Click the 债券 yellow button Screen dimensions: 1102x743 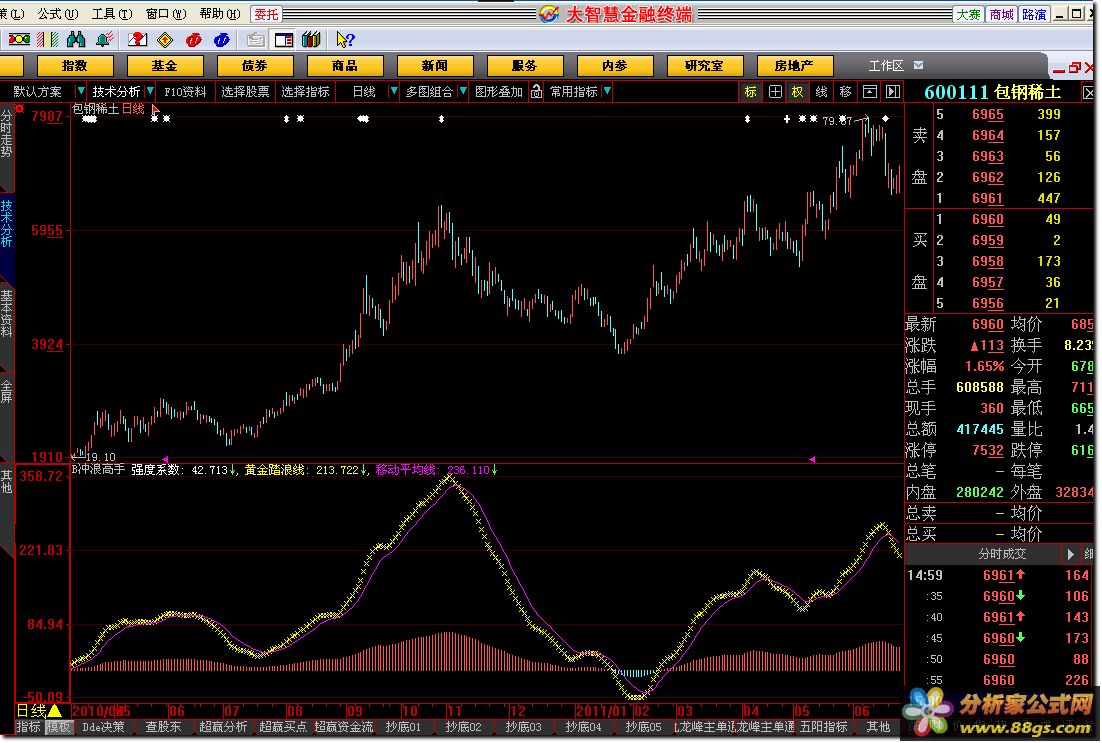(254, 66)
